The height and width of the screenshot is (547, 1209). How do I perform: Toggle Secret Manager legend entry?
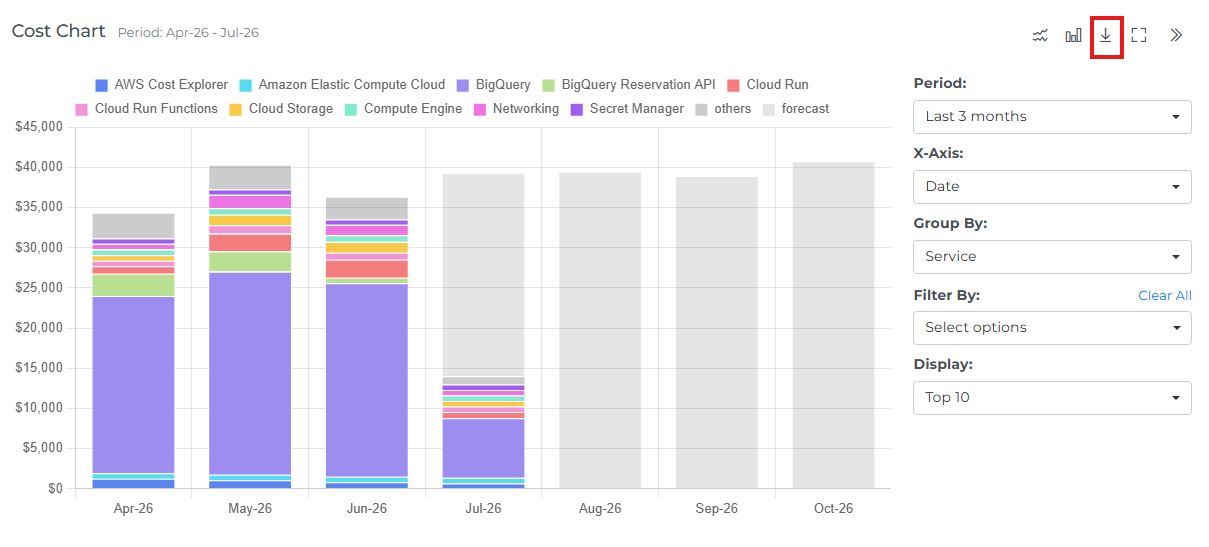coord(627,109)
